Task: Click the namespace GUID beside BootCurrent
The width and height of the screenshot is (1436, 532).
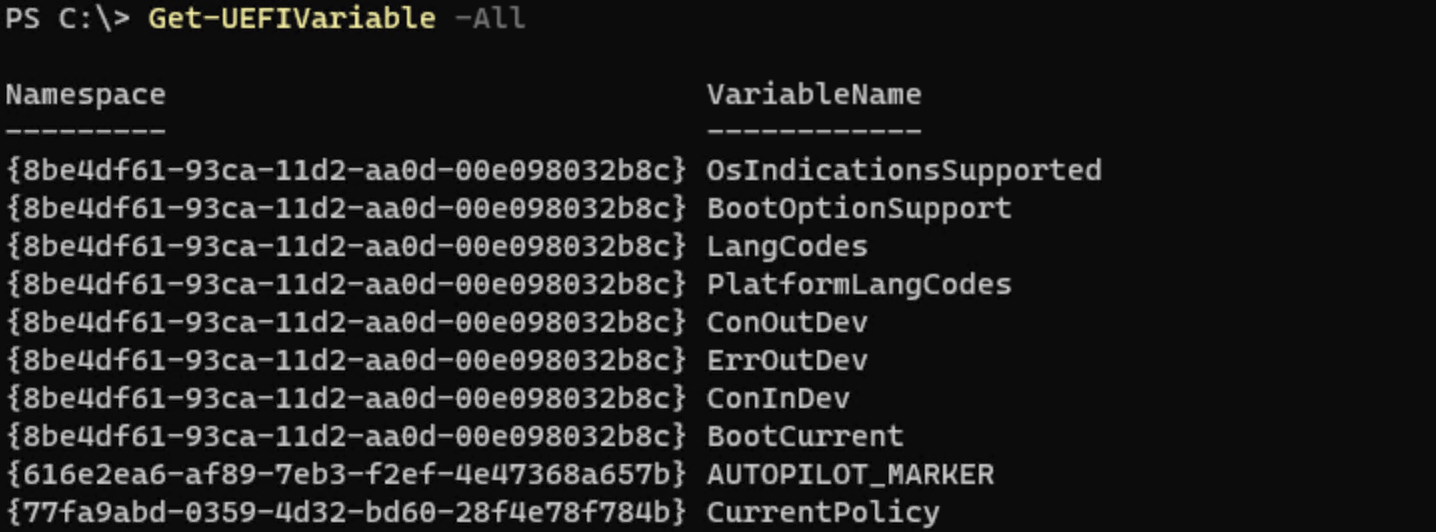Action: click(x=346, y=436)
